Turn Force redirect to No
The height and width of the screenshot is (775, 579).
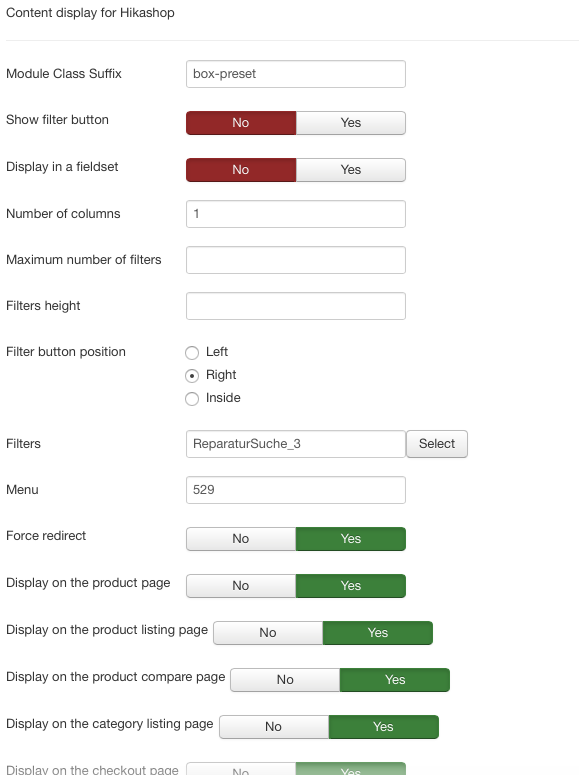[x=241, y=539]
